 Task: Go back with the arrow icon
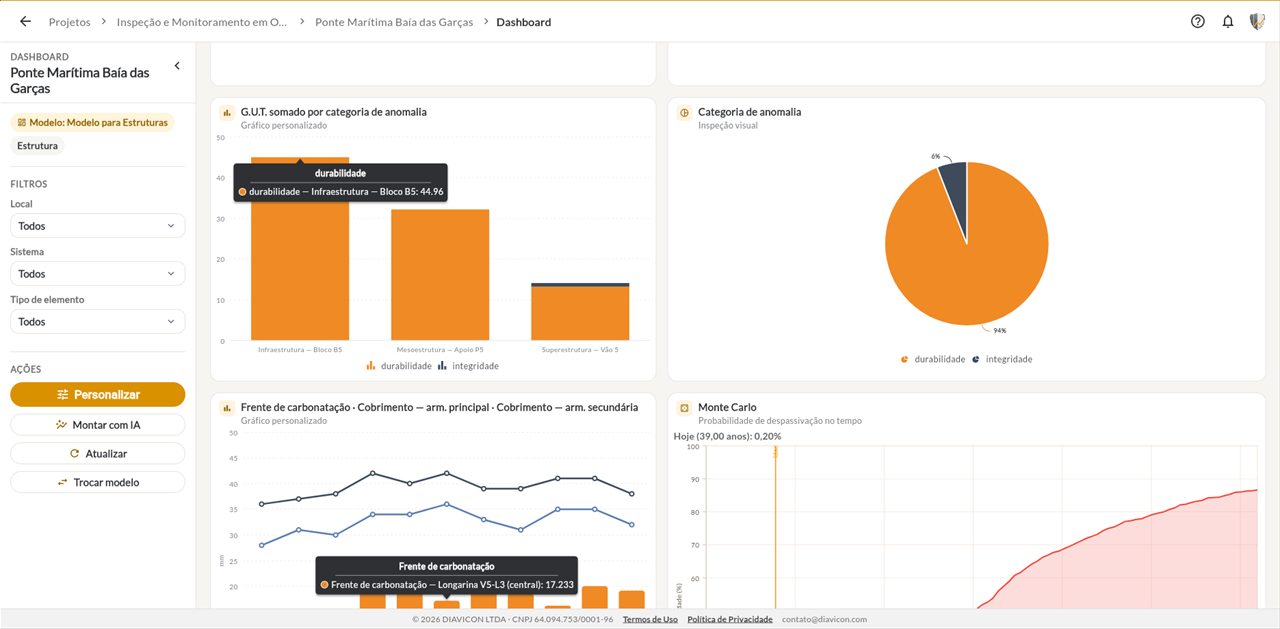pyautogui.click(x=25, y=21)
